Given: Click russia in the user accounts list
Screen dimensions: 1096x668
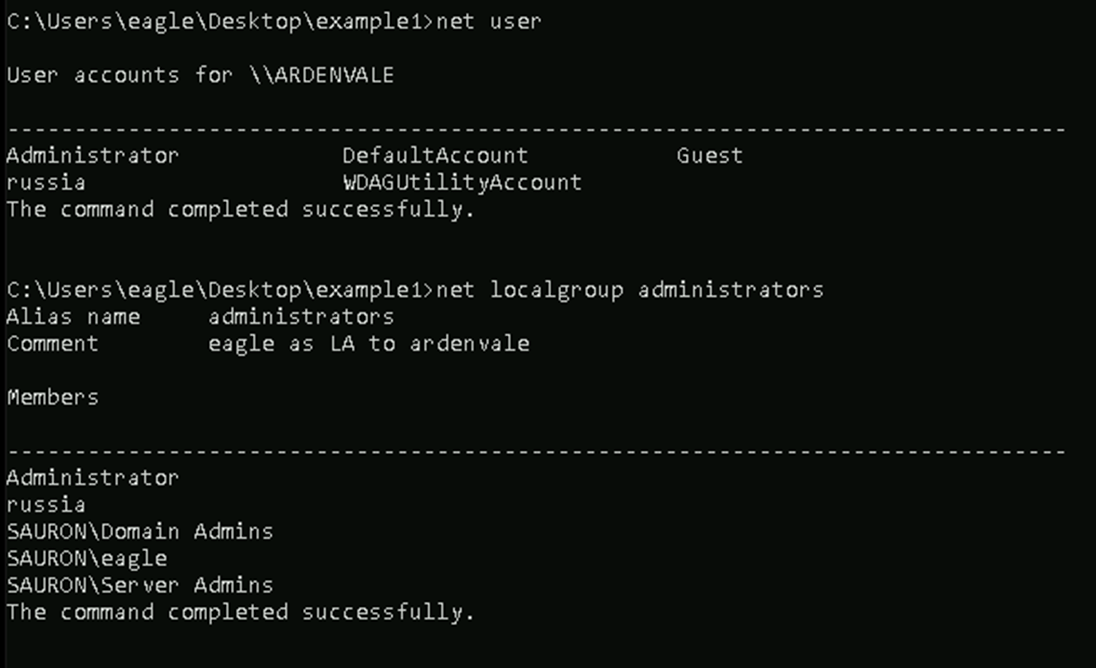Looking at the screenshot, I should click(45, 183).
